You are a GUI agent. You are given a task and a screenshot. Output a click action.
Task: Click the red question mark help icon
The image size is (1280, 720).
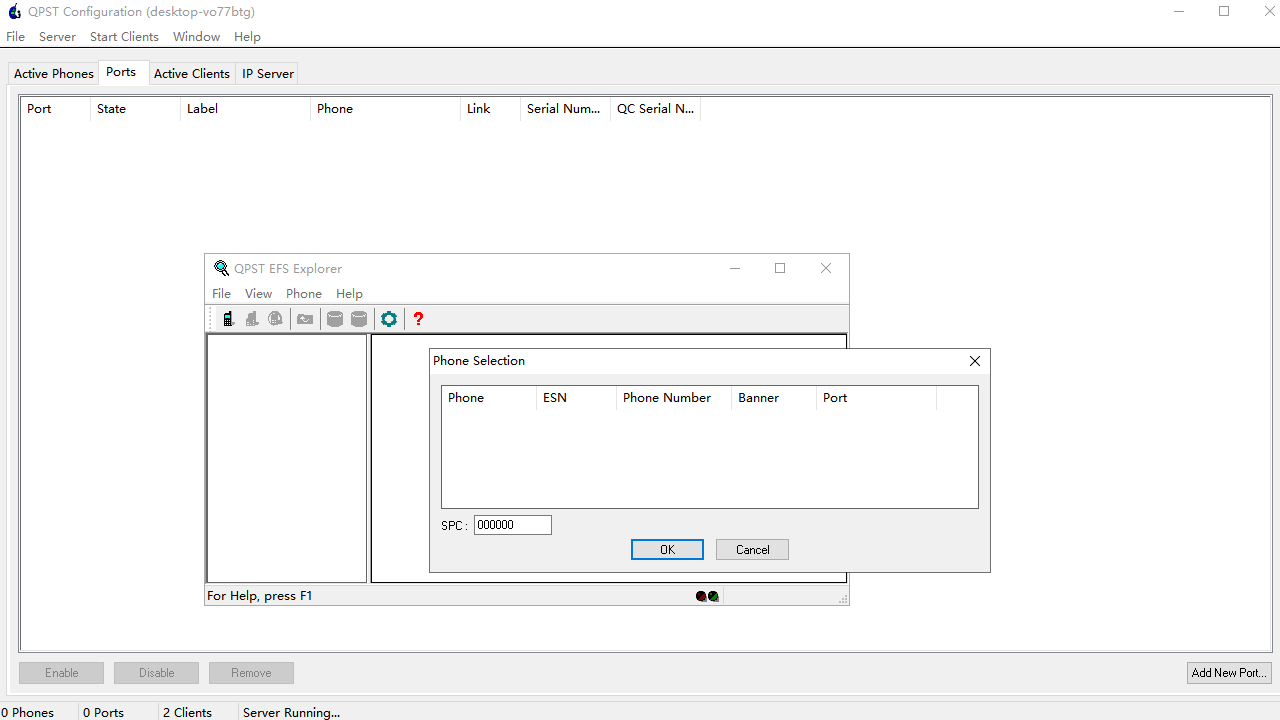click(x=418, y=319)
